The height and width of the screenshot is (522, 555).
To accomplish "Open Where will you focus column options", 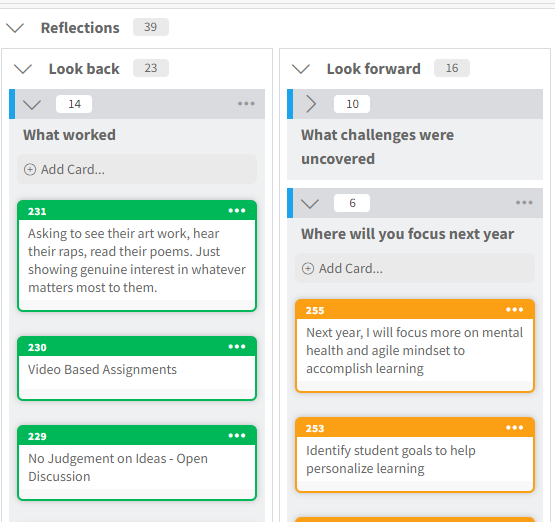I will coord(524,203).
